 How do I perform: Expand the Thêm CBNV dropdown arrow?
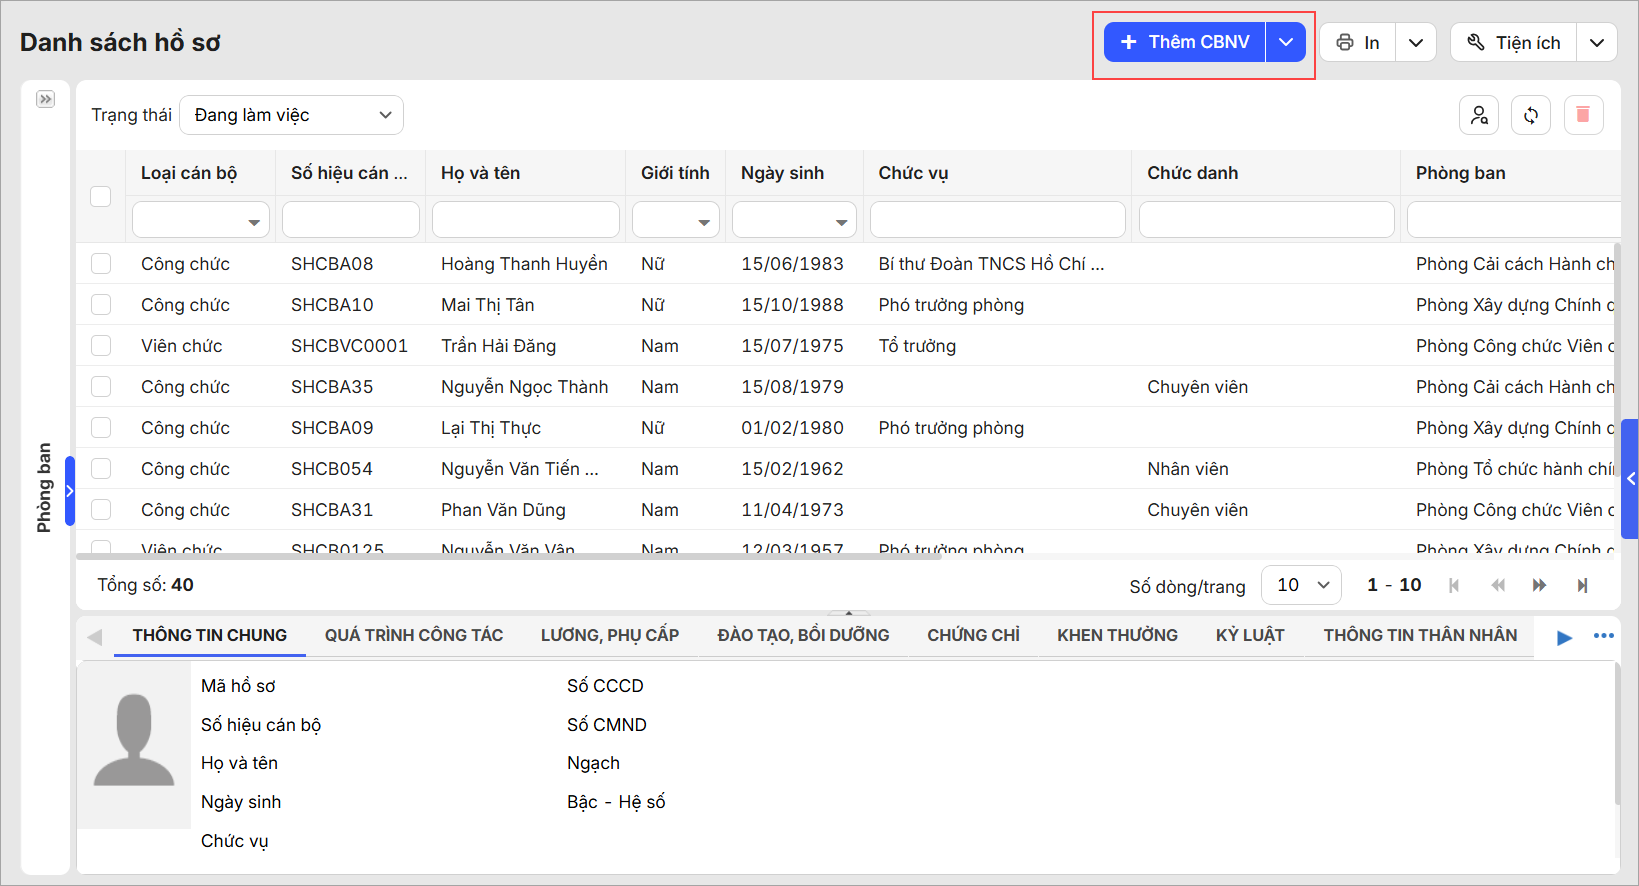[x=1286, y=42]
